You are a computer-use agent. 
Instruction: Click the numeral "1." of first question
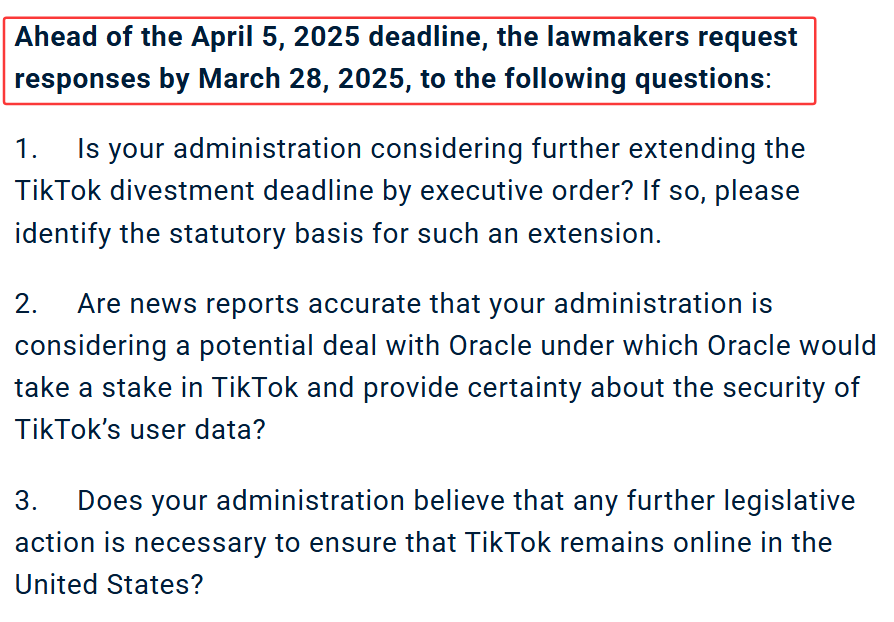[x=26, y=149]
